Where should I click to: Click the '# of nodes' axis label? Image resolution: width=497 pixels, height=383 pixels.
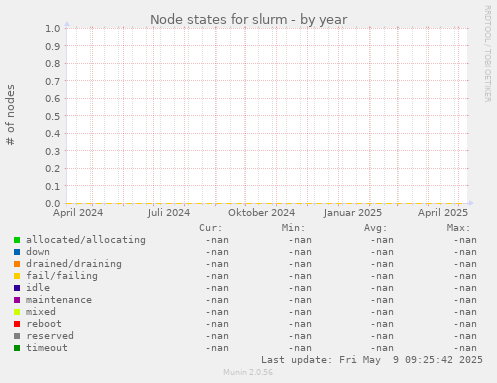tap(10, 115)
